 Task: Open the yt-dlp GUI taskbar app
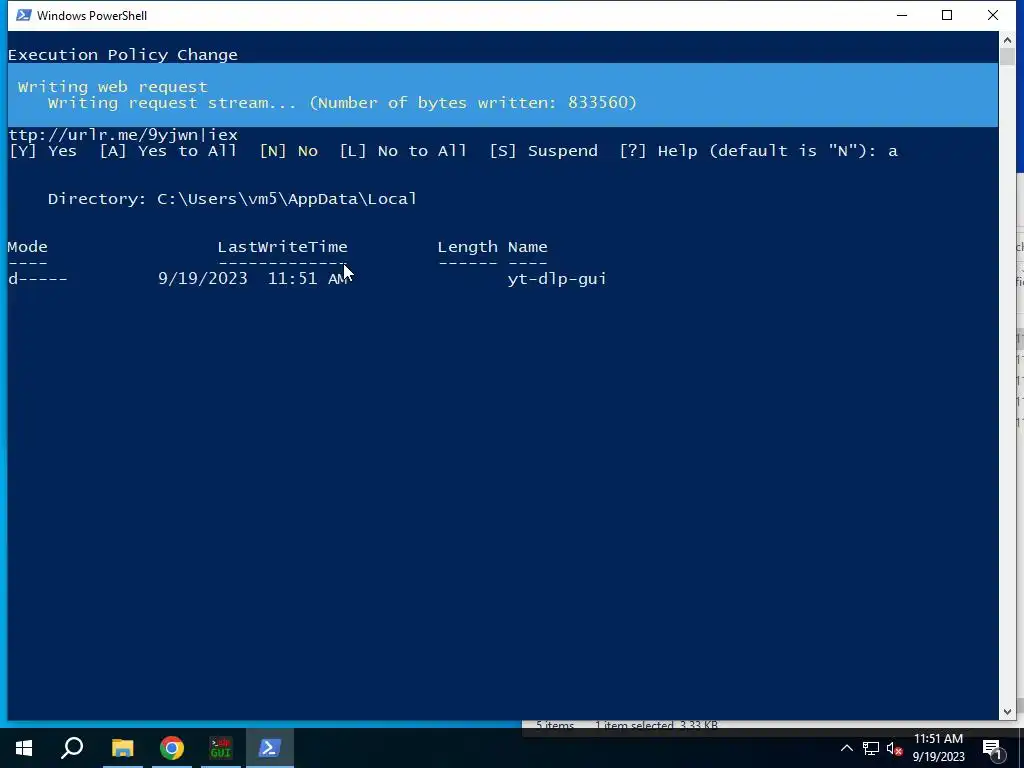[221, 748]
